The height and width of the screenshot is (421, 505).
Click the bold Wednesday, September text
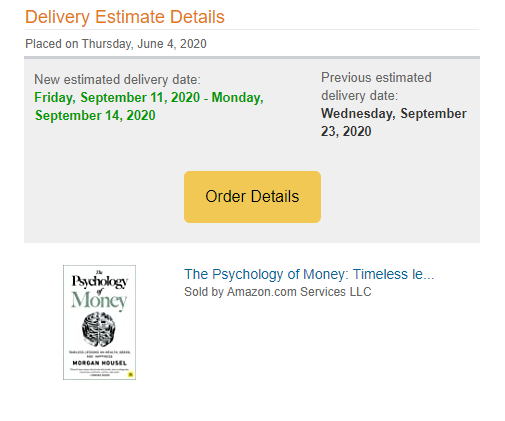coord(394,113)
